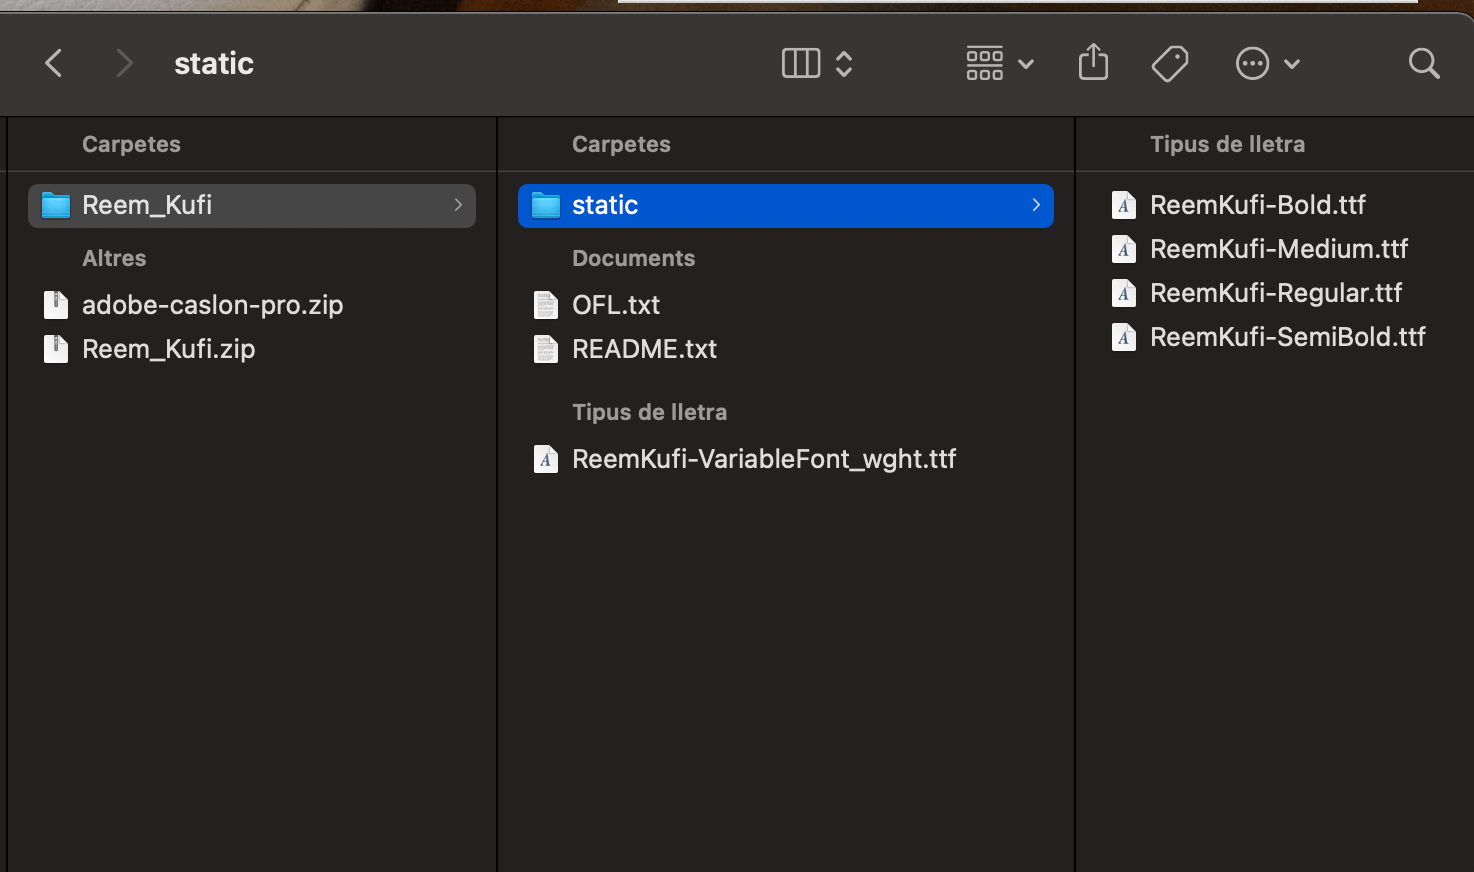Screen dimensions: 1474x872
Task: Select ReemKufi-Bold.ttf file name
Action: coord(1258,205)
